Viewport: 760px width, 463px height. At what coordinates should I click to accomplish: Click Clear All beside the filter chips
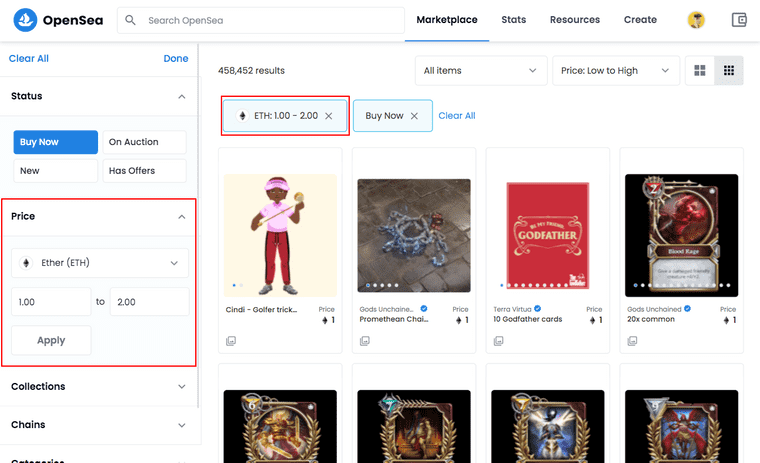pos(457,116)
